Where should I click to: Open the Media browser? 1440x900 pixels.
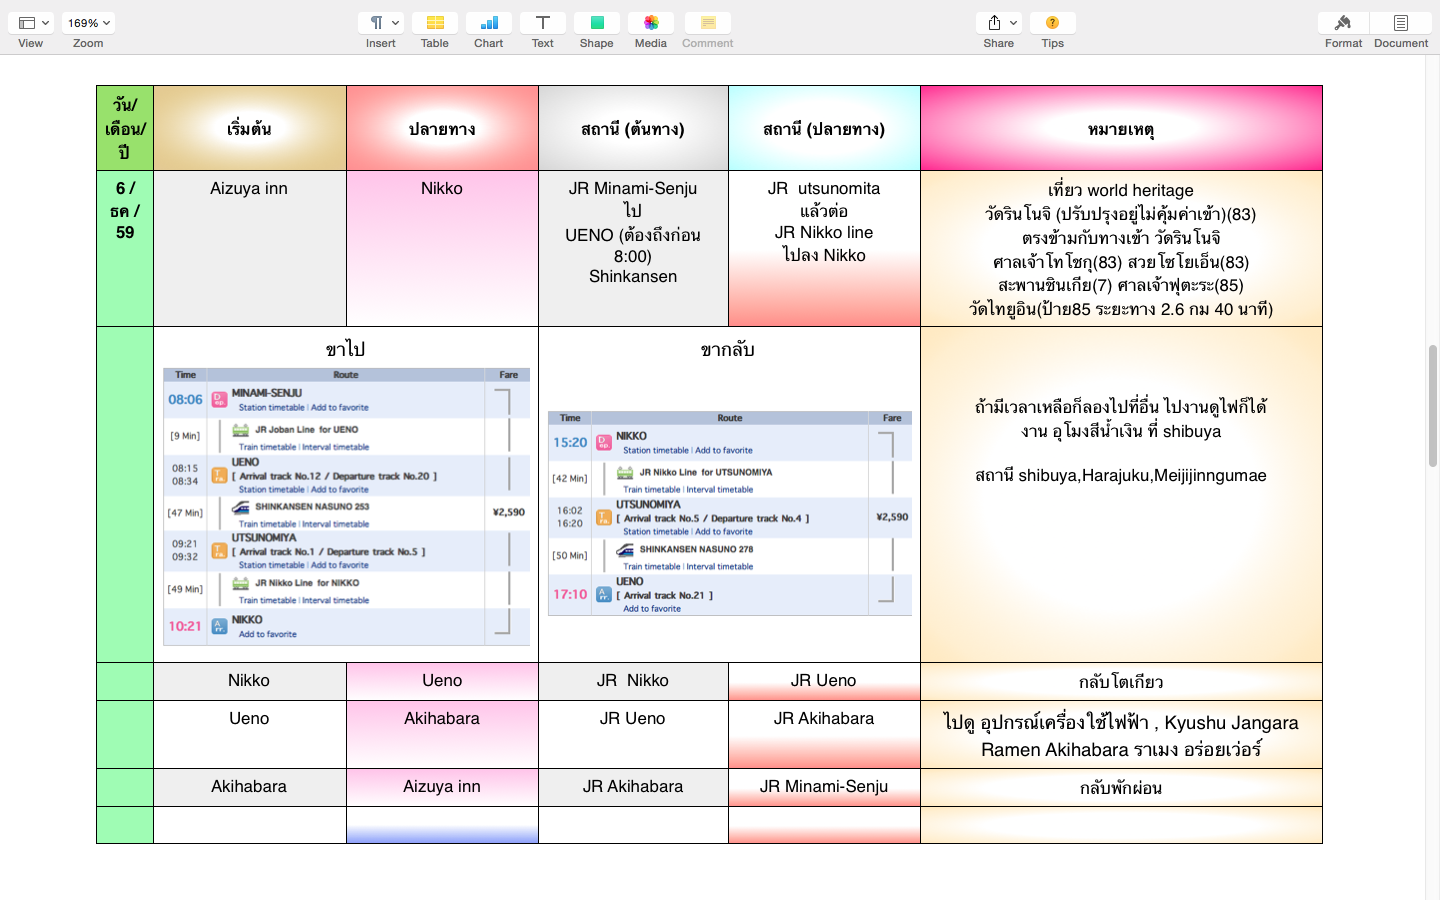pyautogui.click(x=651, y=23)
